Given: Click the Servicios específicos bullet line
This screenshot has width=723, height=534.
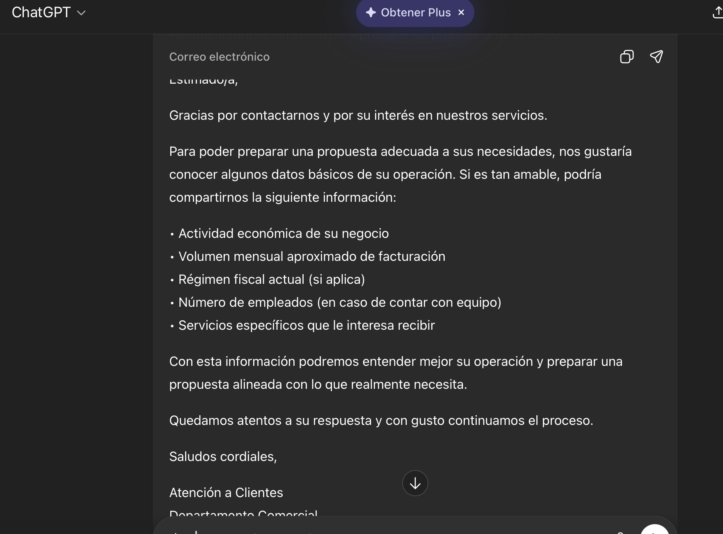Looking at the screenshot, I should pyautogui.click(x=304, y=325).
